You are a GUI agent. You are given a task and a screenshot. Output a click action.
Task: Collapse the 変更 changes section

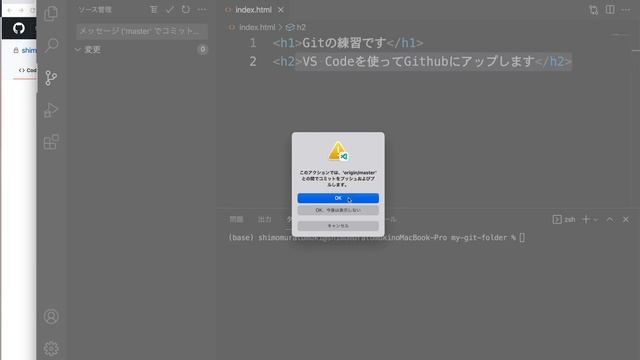(78, 50)
